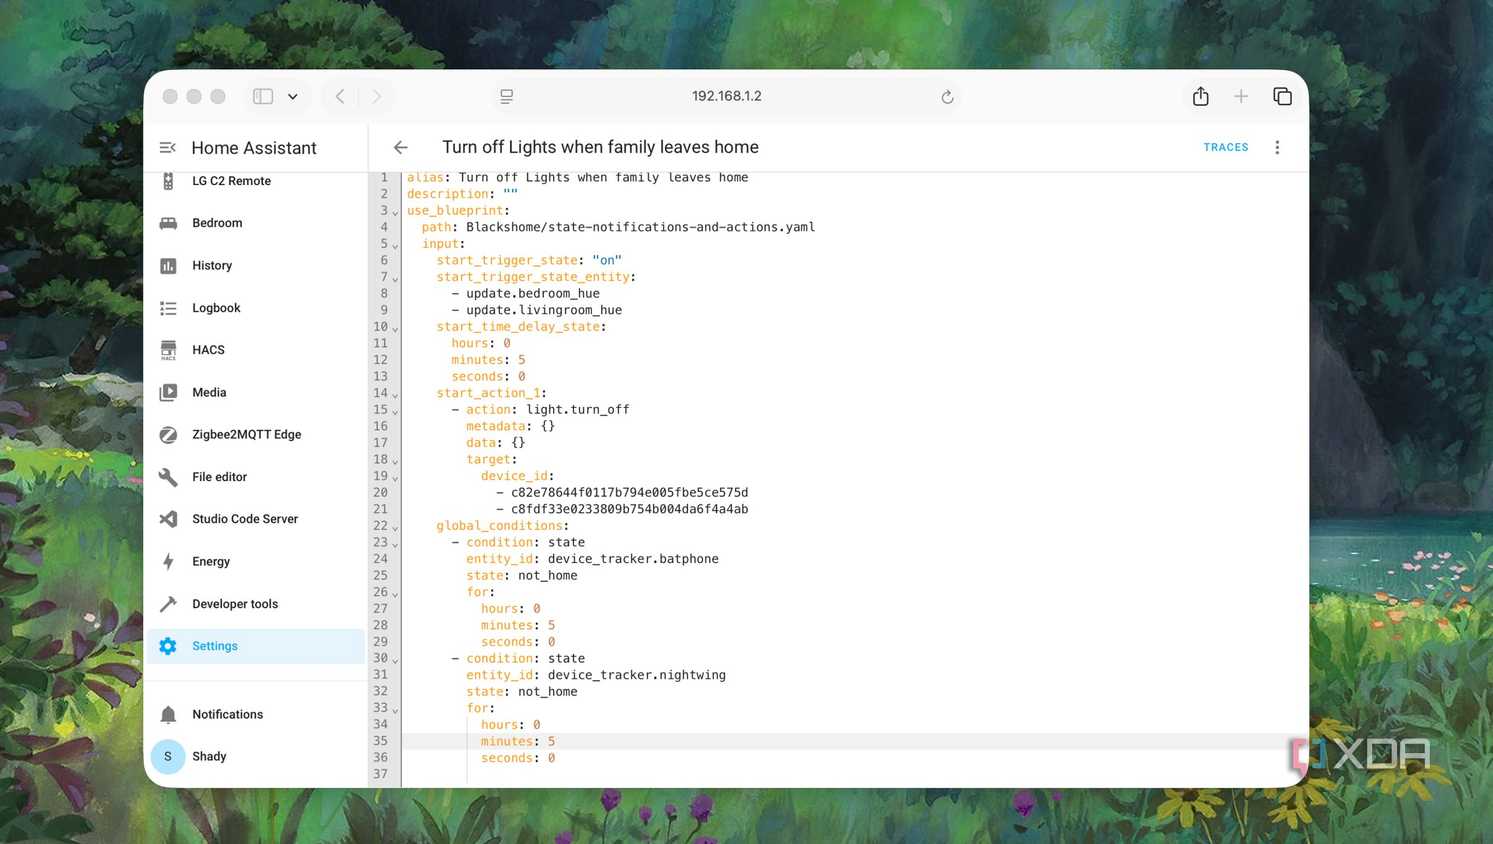The width and height of the screenshot is (1493, 844).
Task: Open the Safari sidebar dropdown chevron
Action: pyautogui.click(x=293, y=97)
